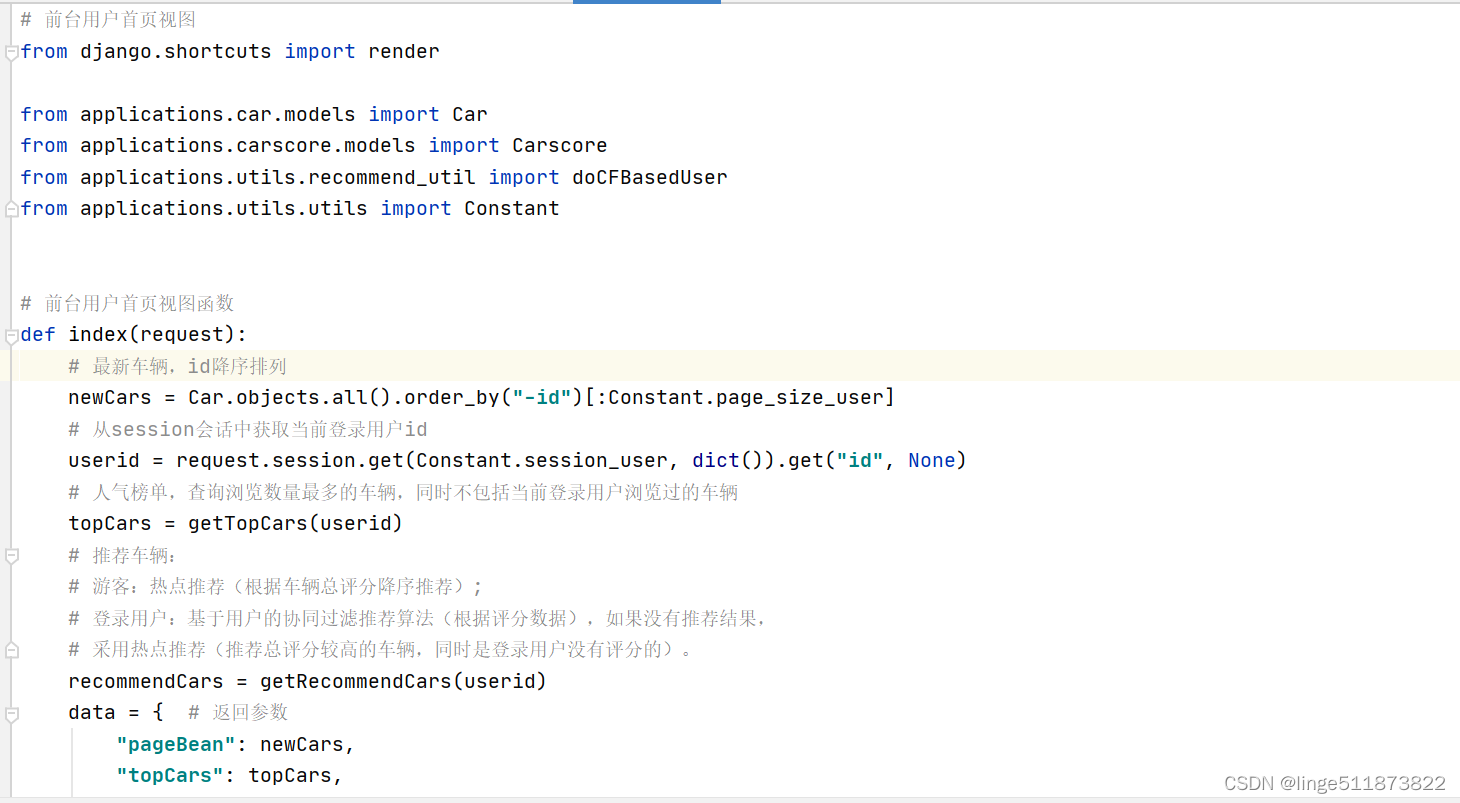Click the '"-id"' string in order_by call

(542, 397)
